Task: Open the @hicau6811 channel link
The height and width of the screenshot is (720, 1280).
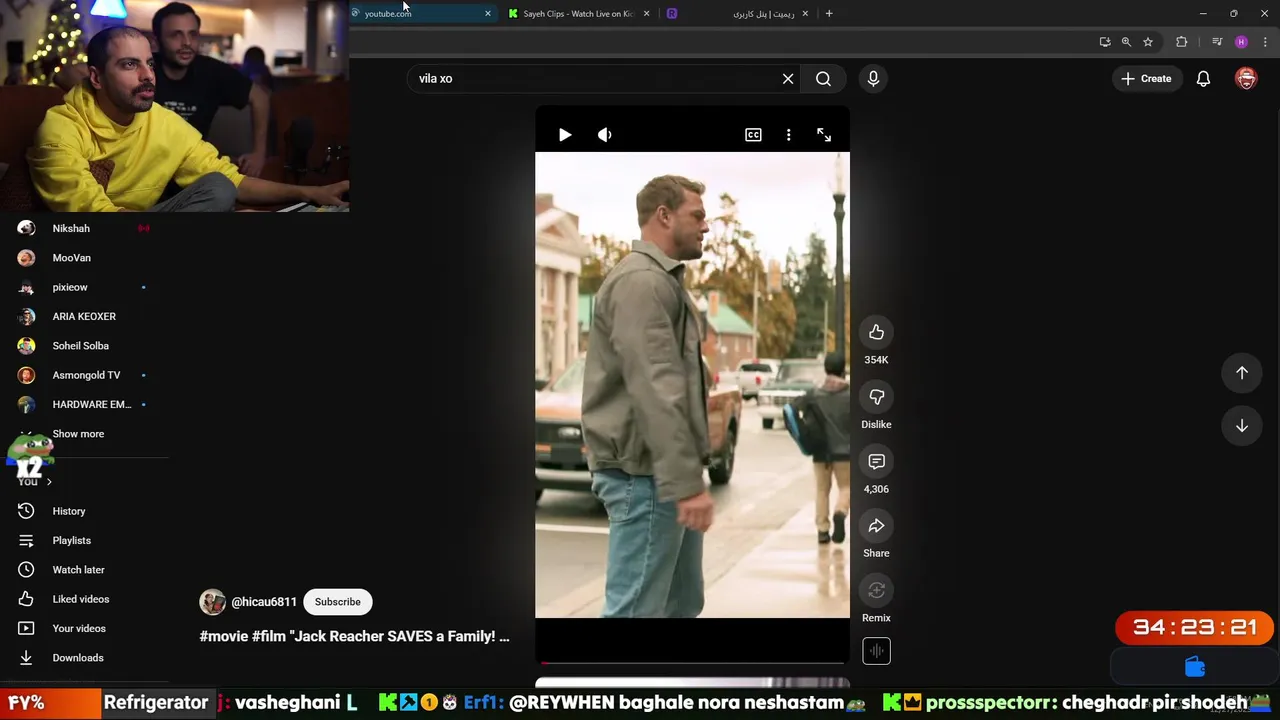Action: coord(264,602)
